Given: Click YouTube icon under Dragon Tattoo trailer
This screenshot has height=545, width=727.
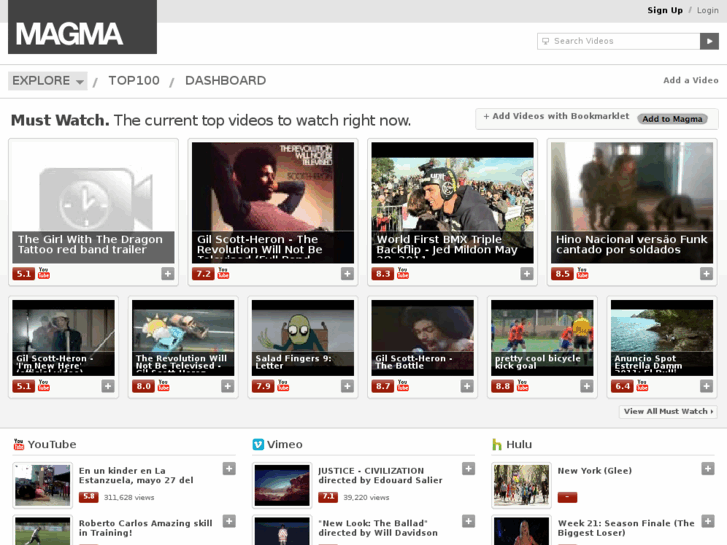Looking at the screenshot, I should click(44, 273).
